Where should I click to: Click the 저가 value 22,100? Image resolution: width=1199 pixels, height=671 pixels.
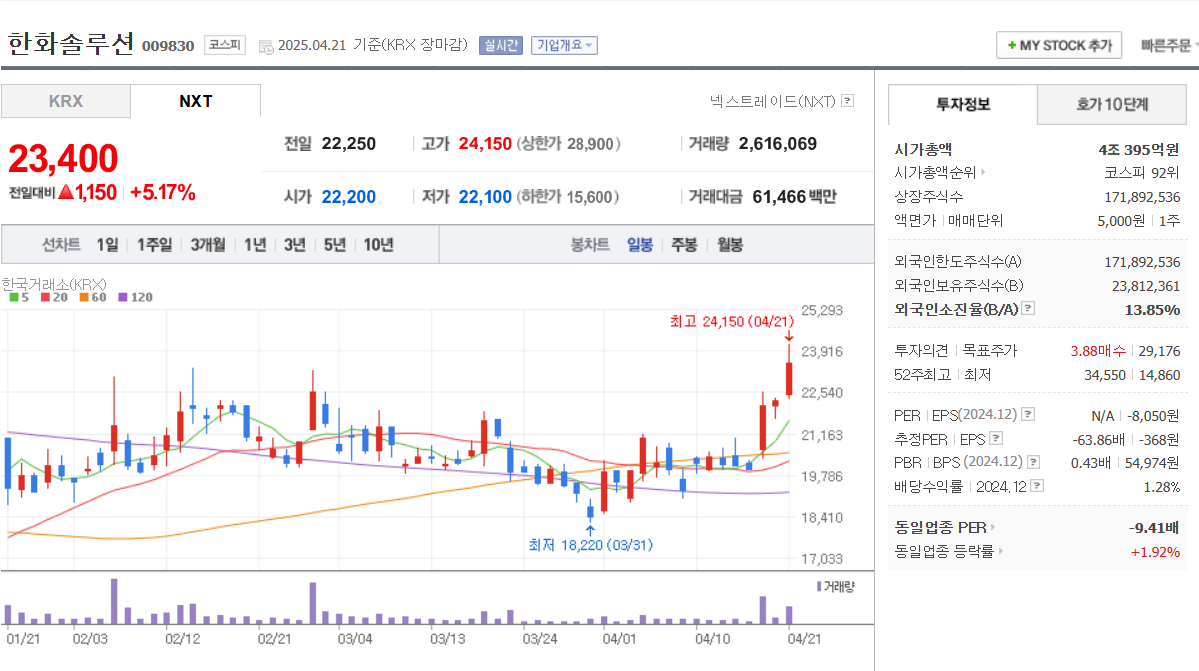485,196
